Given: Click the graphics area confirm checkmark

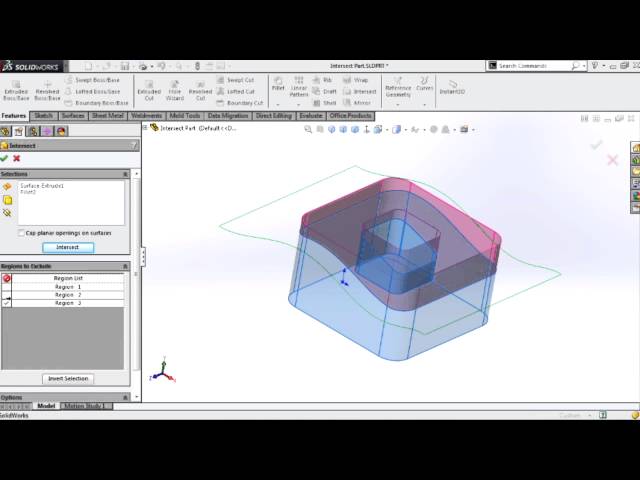Looking at the screenshot, I should [x=596, y=144].
